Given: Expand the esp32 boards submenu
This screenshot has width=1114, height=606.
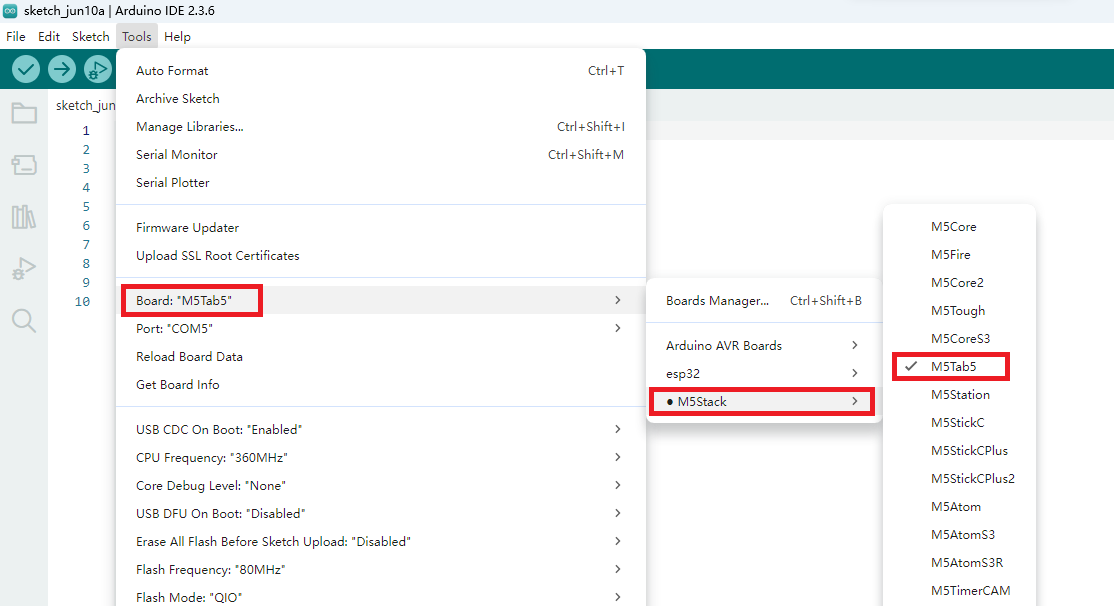Looking at the screenshot, I should pyautogui.click(x=764, y=374).
